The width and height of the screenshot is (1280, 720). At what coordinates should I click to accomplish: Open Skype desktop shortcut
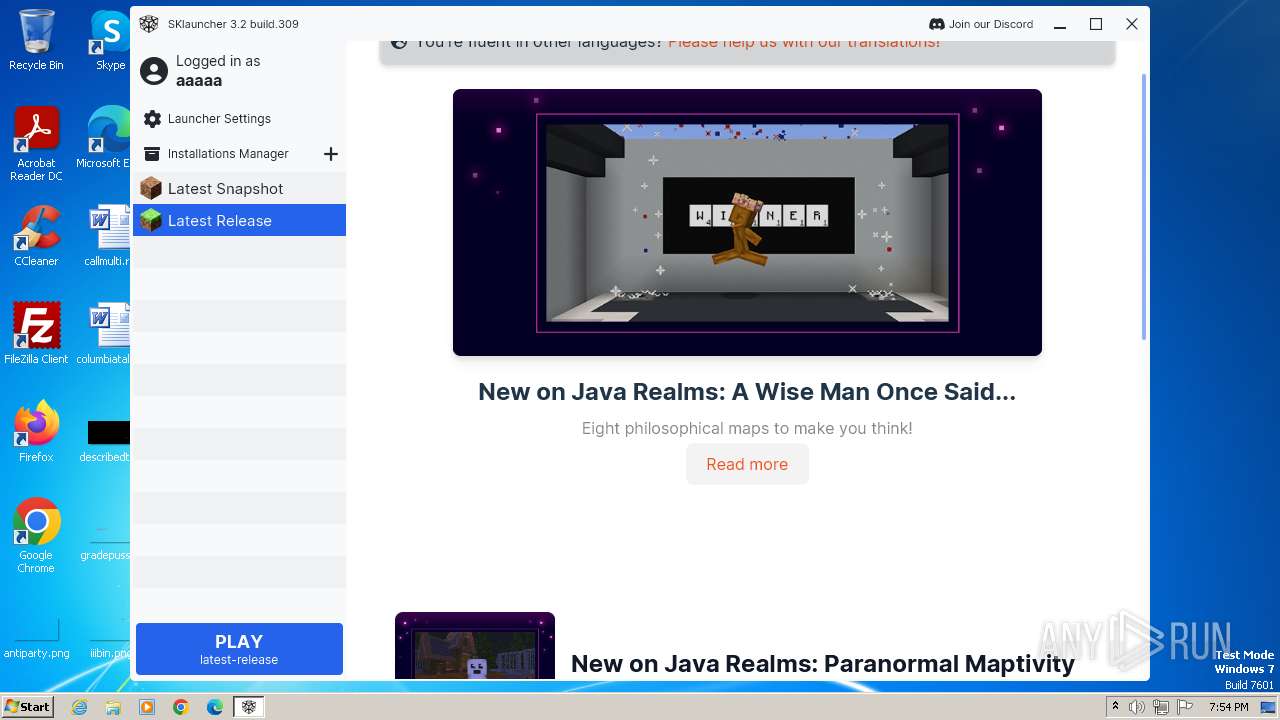110,40
